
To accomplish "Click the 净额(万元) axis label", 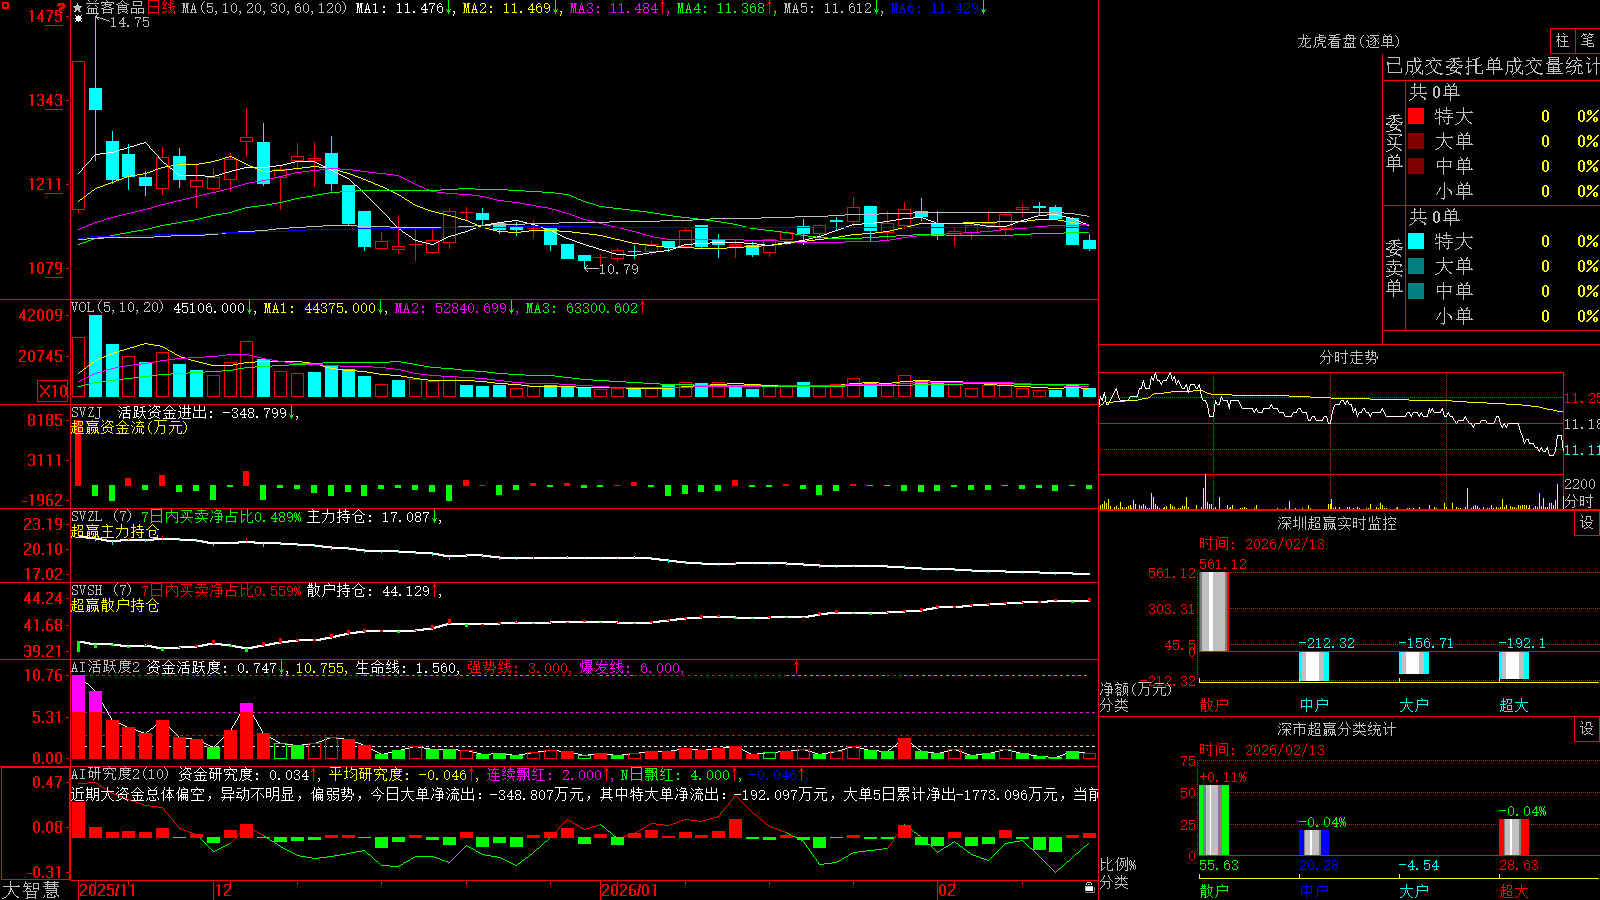I will [x=1136, y=689].
